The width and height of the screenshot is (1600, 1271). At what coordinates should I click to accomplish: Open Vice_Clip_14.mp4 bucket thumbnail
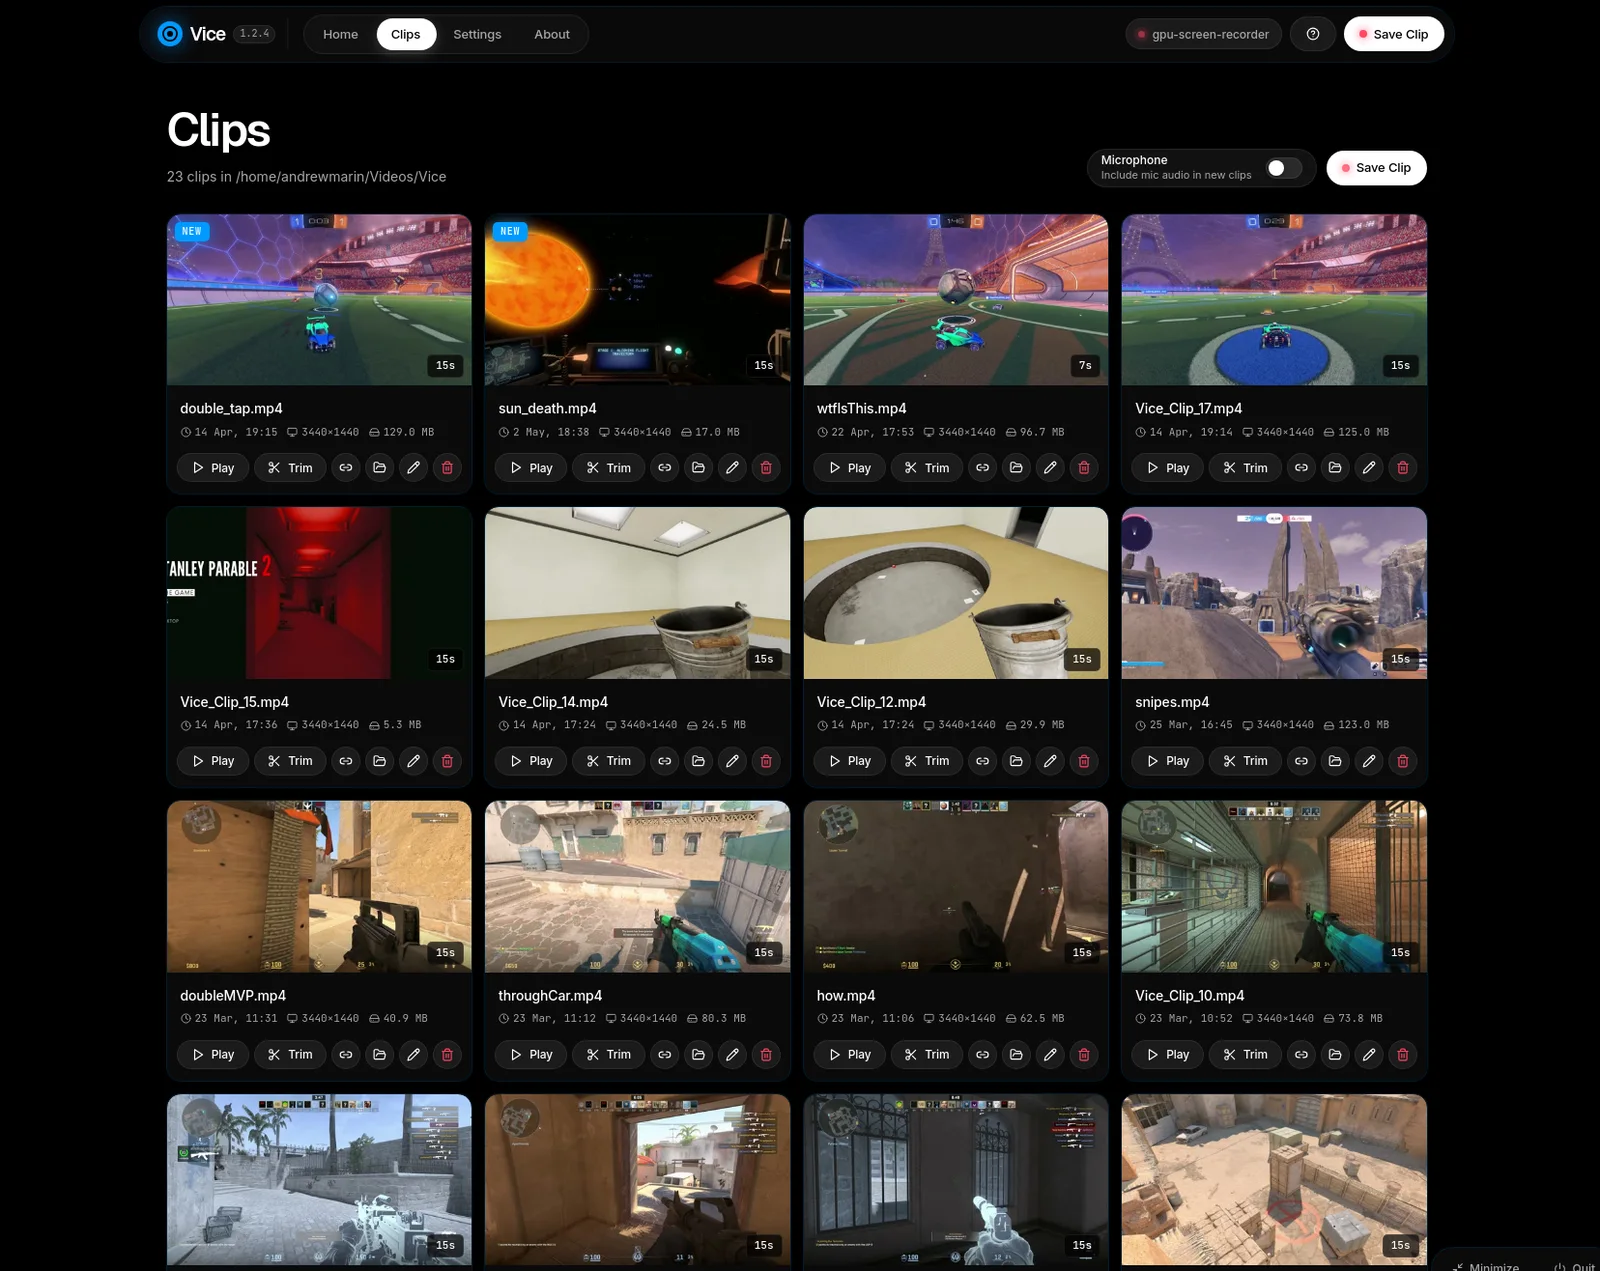click(637, 593)
